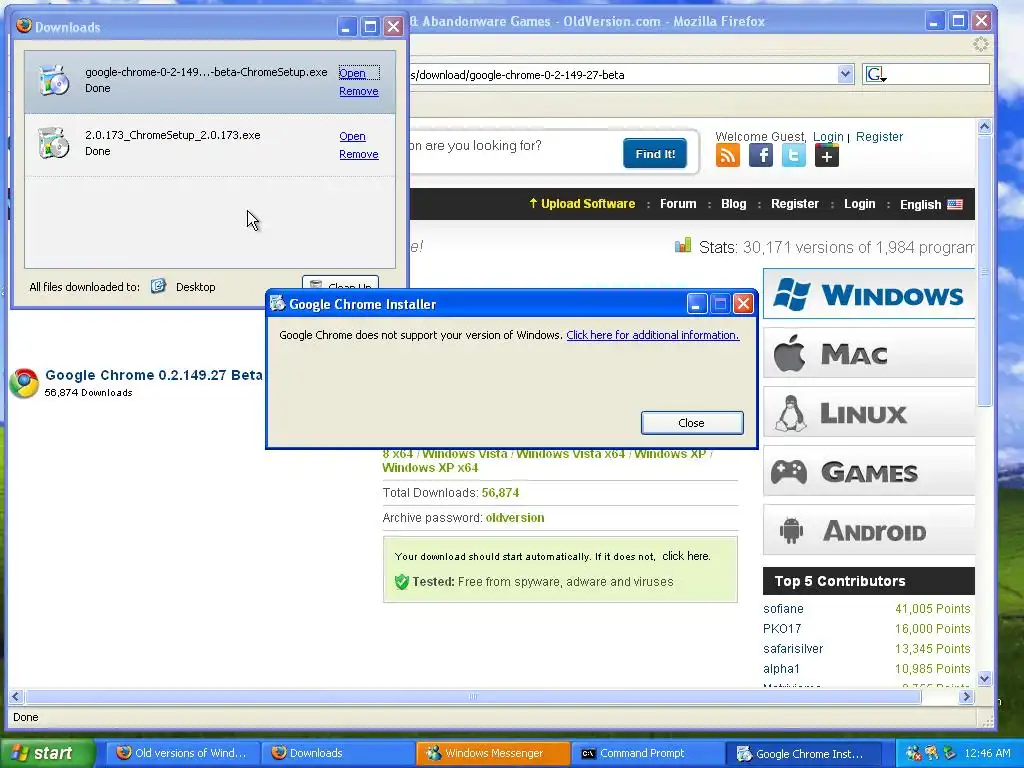Open the Windows category tile
The height and width of the screenshot is (768, 1024).
pos(869,295)
